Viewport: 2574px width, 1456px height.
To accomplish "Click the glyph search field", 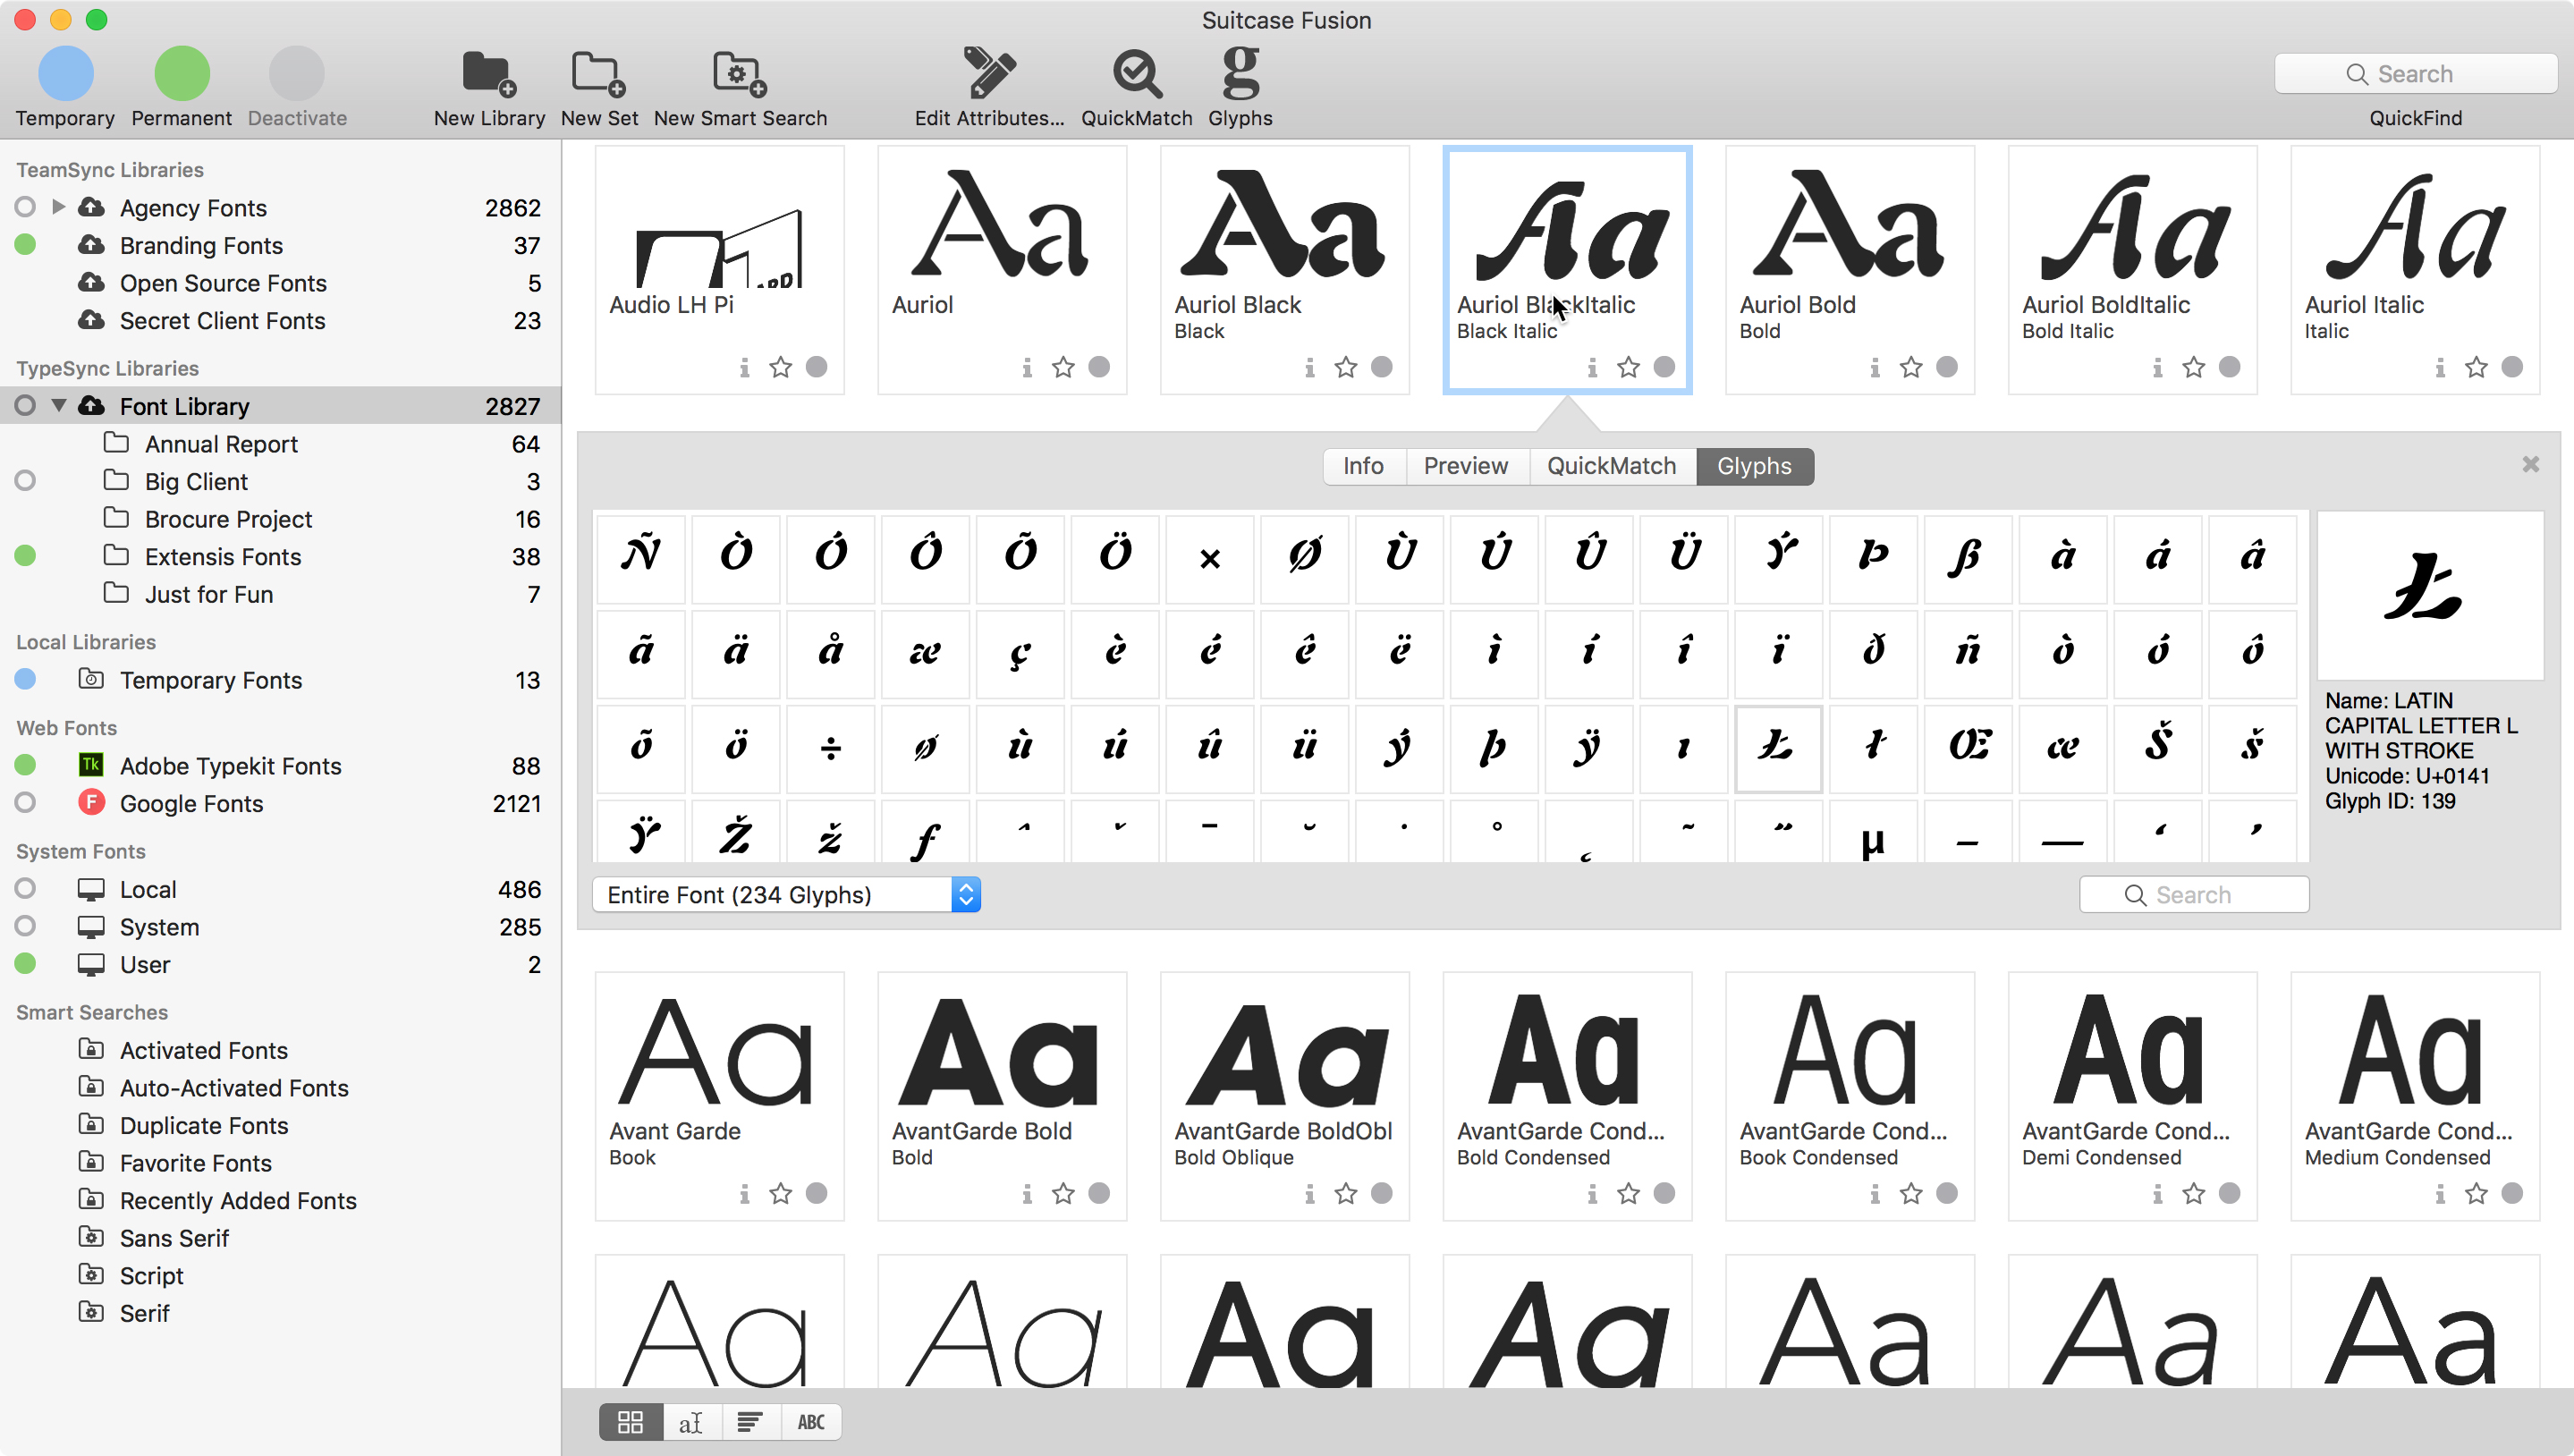I will coord(2194,894).
